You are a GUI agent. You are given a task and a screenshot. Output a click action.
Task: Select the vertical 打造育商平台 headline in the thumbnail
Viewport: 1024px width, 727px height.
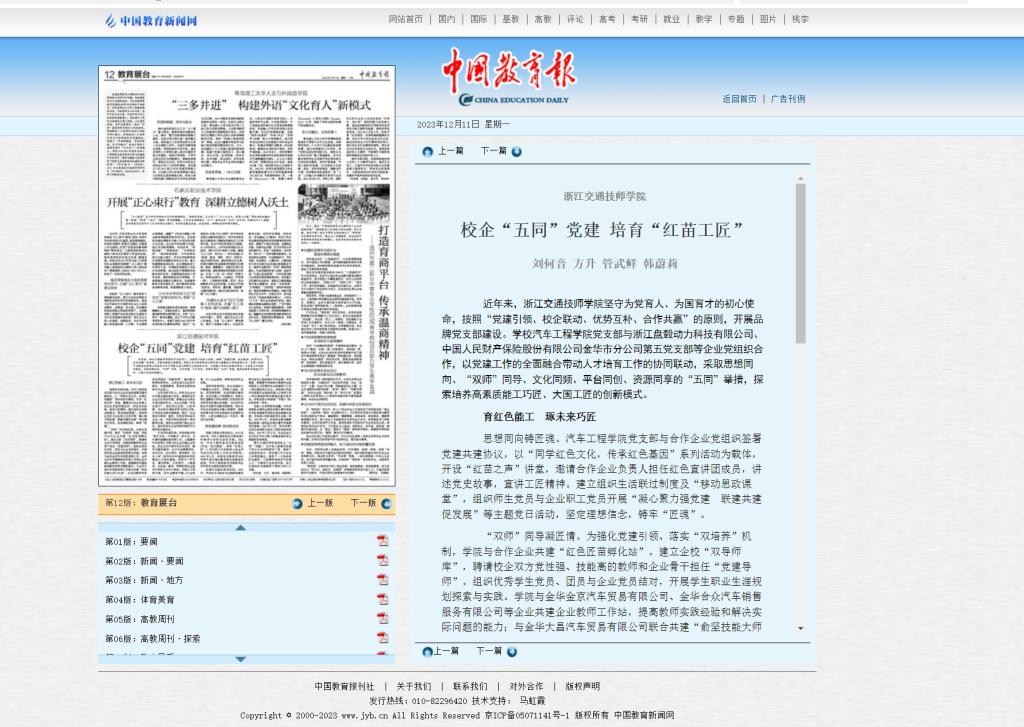point(383,291)
